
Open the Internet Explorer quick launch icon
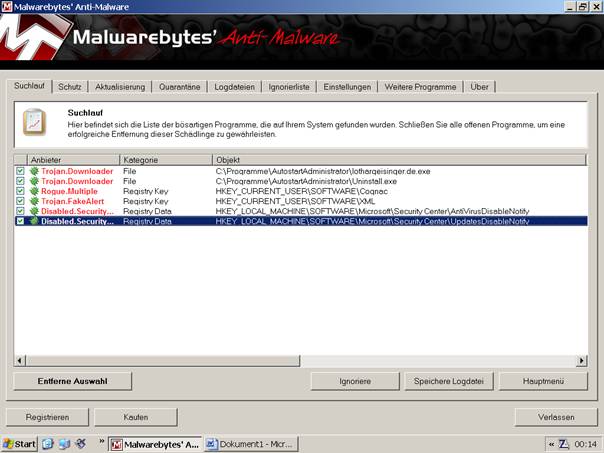tap(47, 444)
